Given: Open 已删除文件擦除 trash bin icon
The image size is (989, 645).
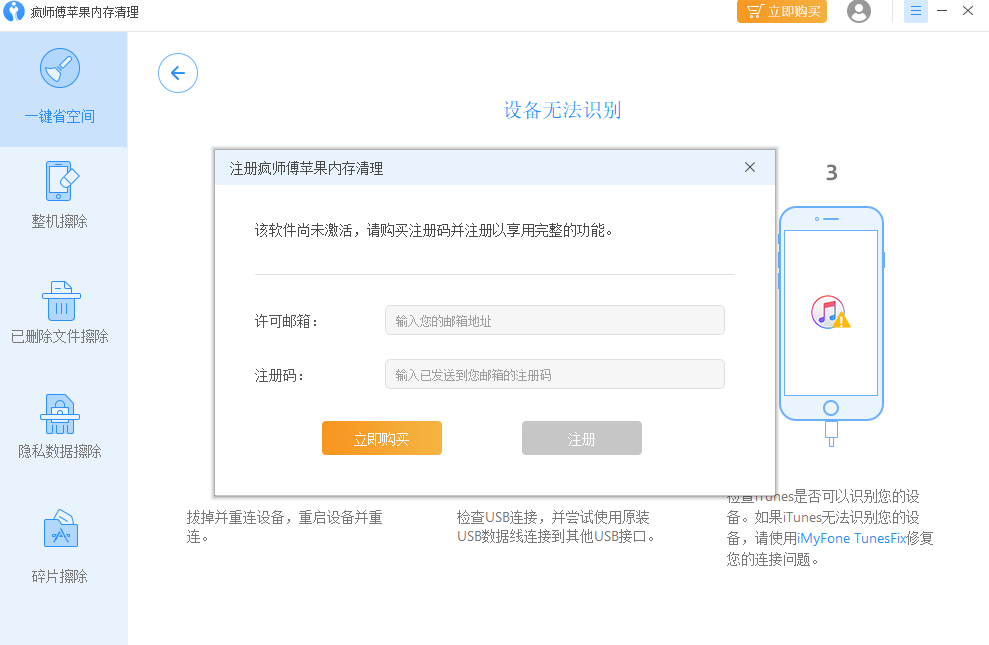Looking at the screenshot, I should point(61,301).
